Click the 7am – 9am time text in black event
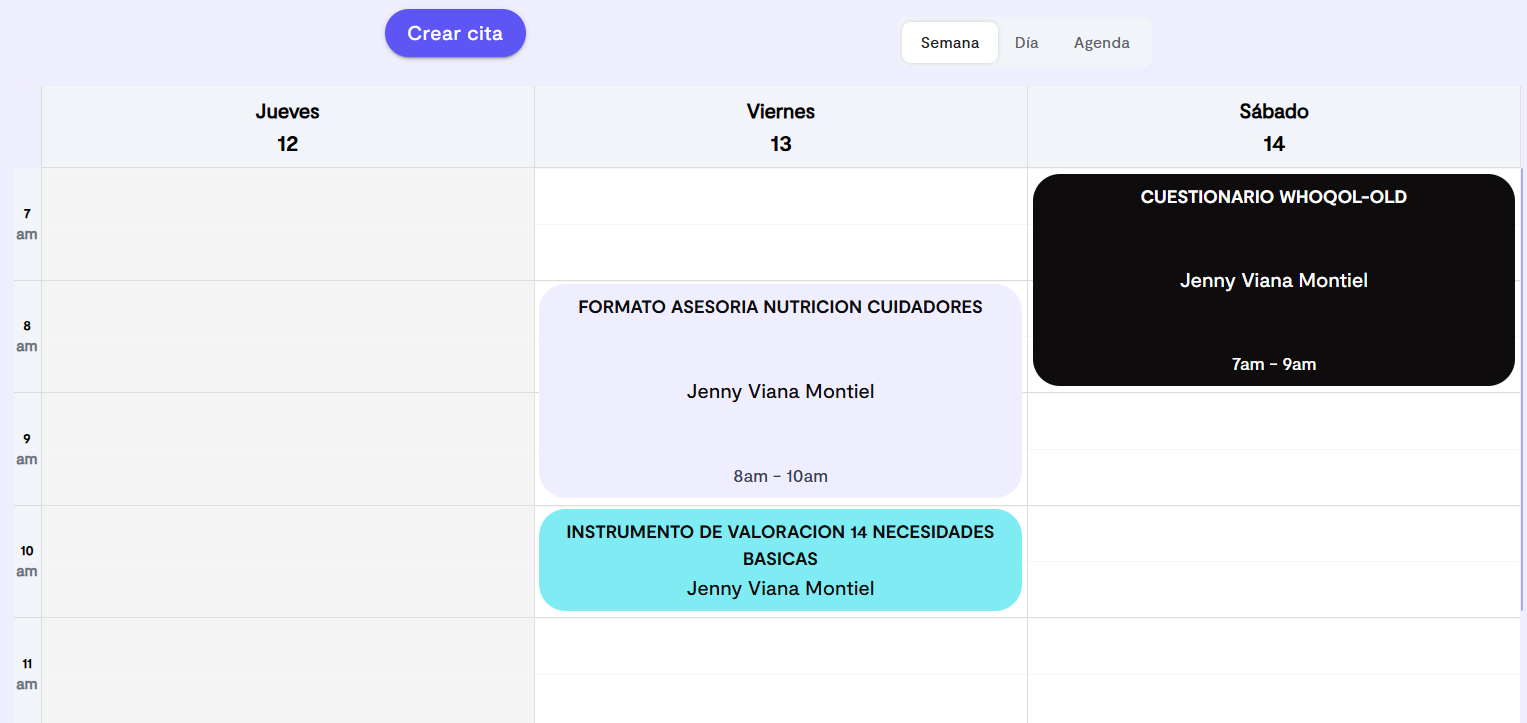 pos(1273,363)
